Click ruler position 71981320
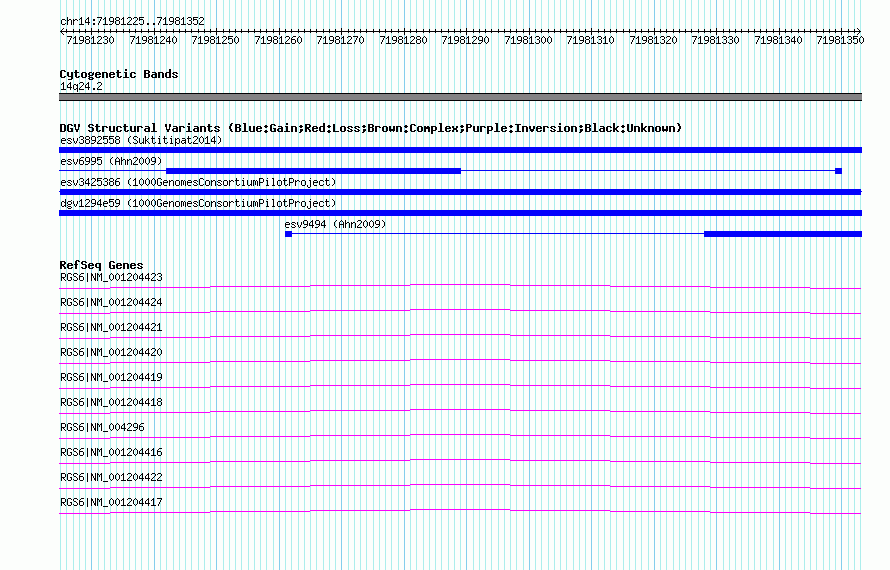Screen dimensions: 890x570 [x=653, y=40]
